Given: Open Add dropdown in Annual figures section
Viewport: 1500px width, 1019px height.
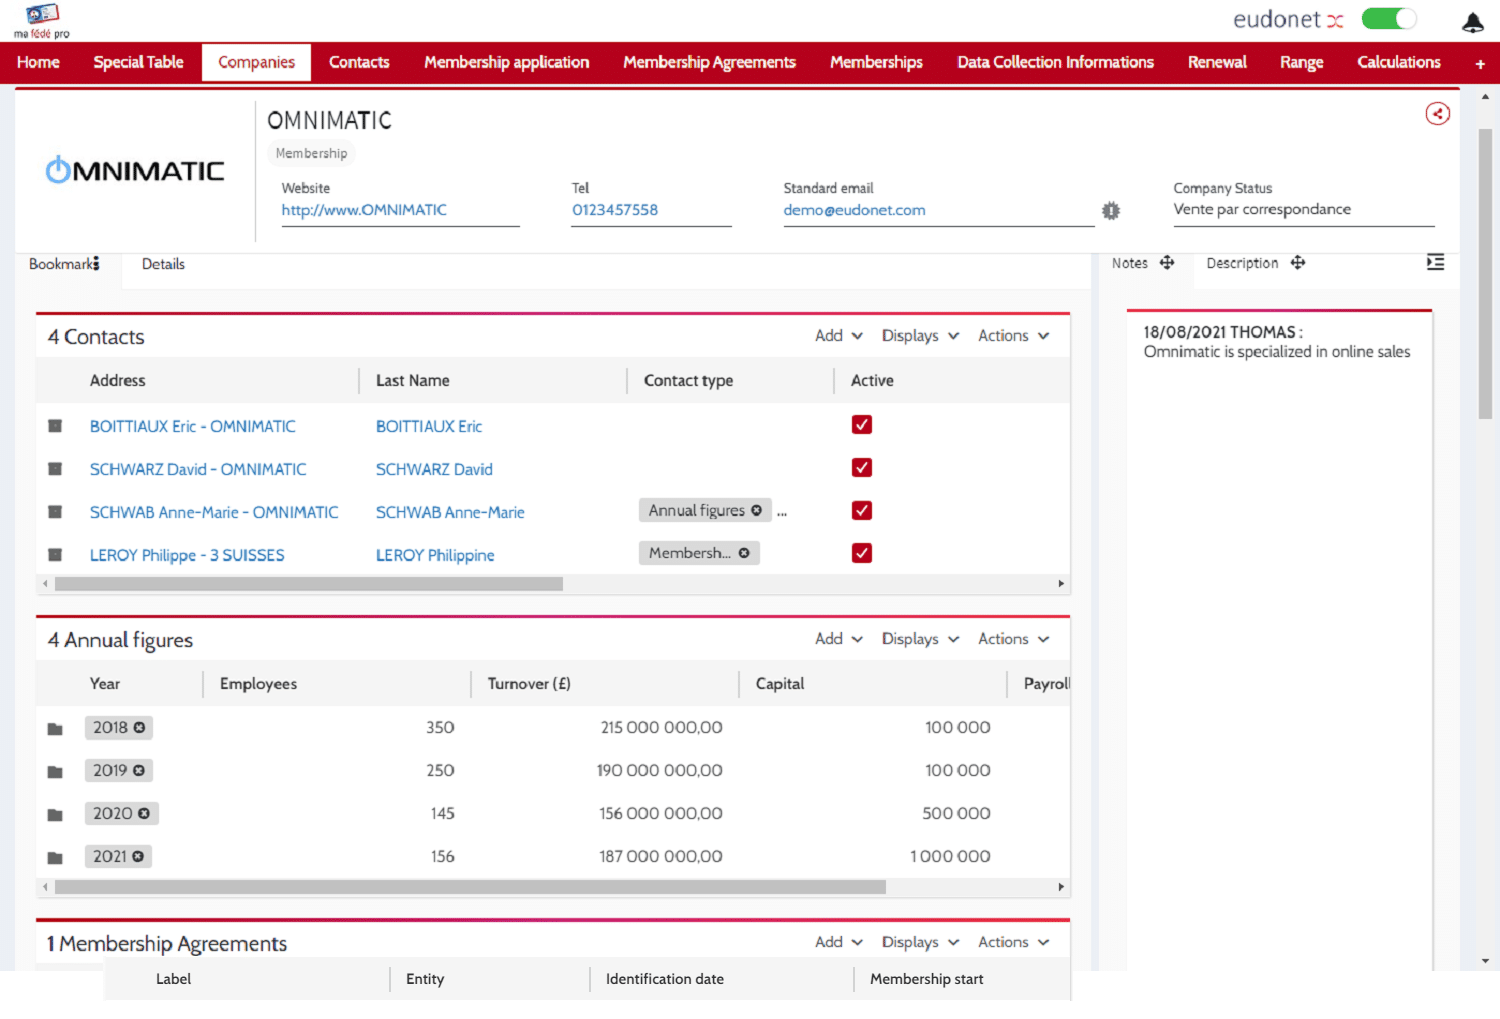Looking at the screenshot, I should tap(838, 639).
